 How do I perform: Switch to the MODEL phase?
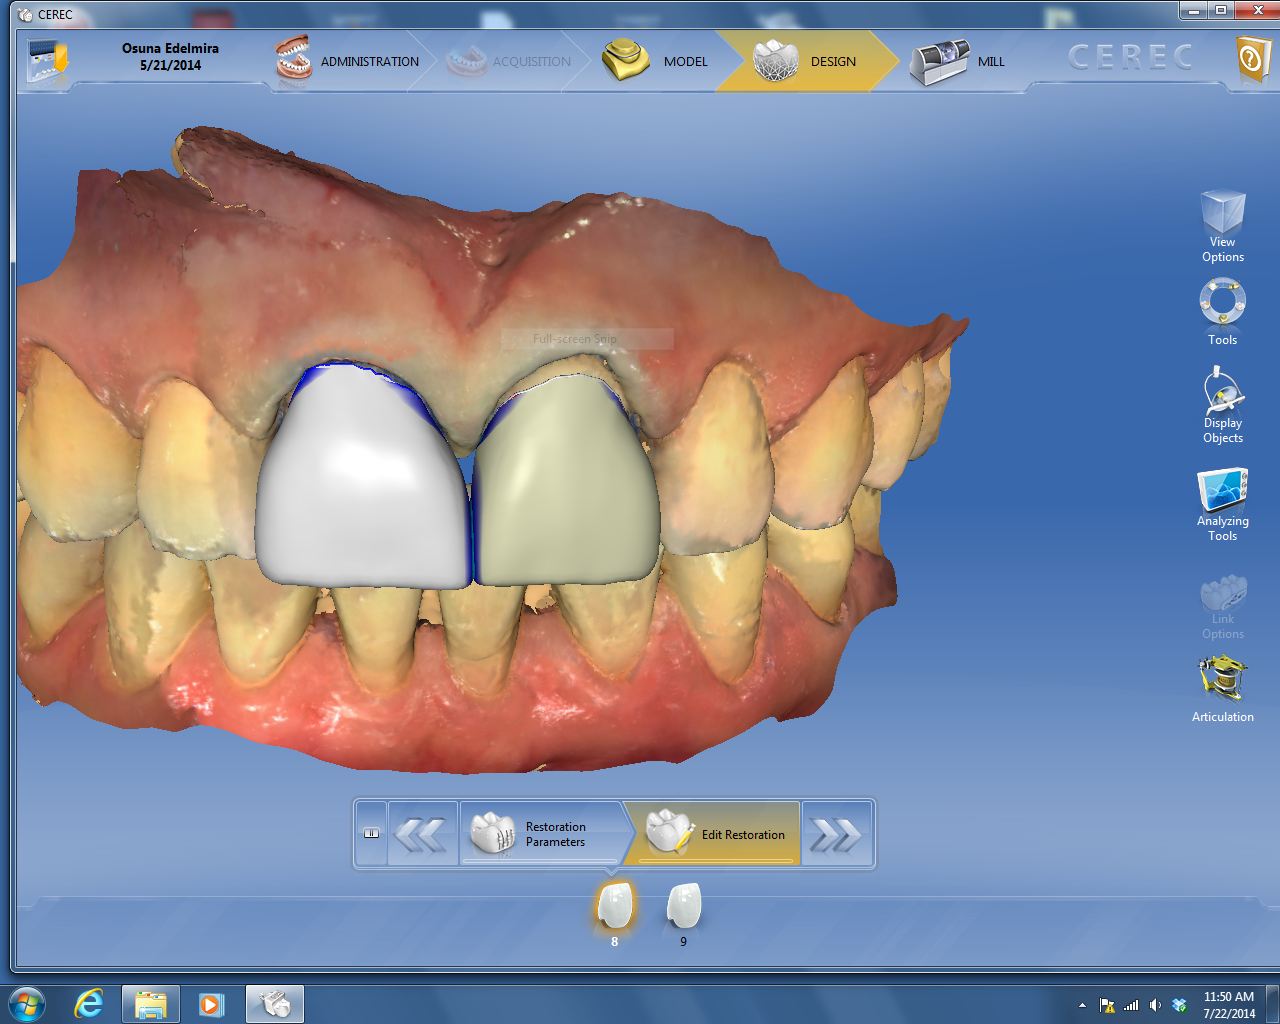pos(655,61)
